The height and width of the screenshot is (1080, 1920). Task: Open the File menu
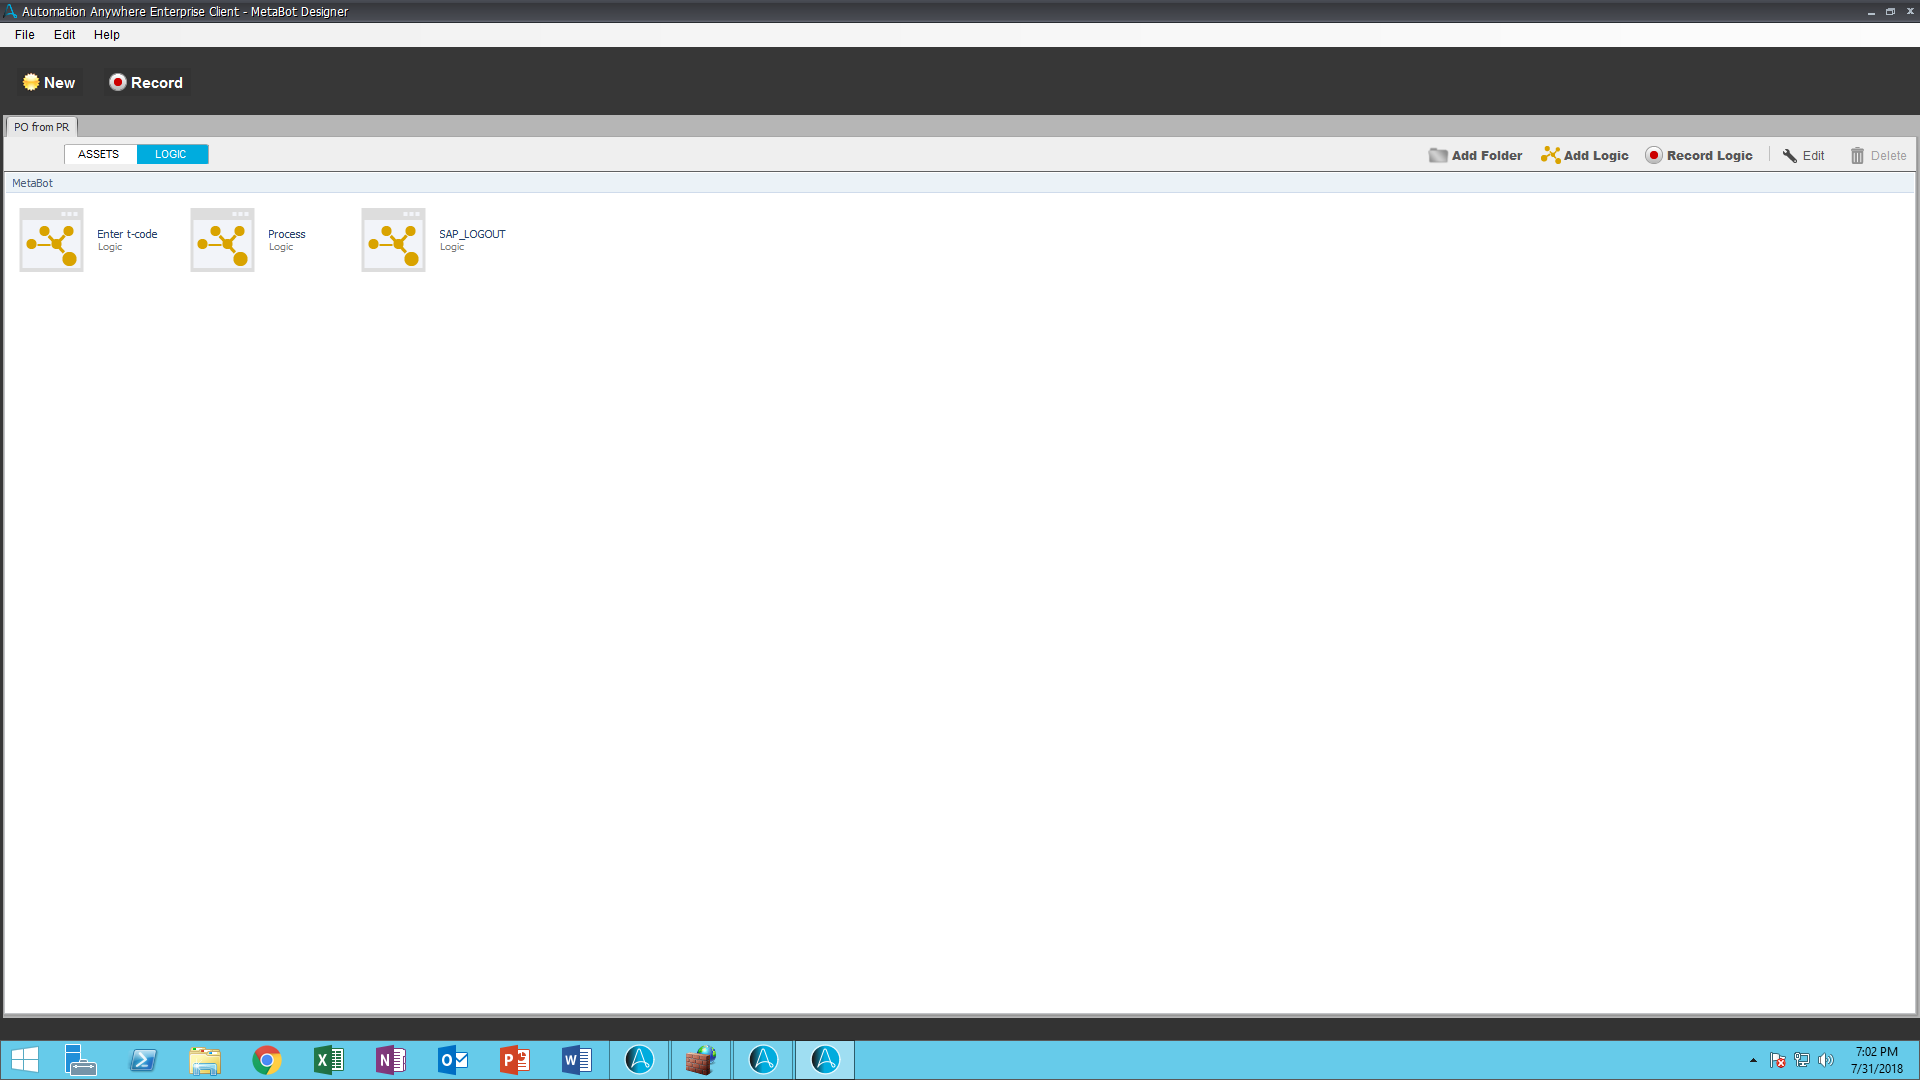pos(25,35)
